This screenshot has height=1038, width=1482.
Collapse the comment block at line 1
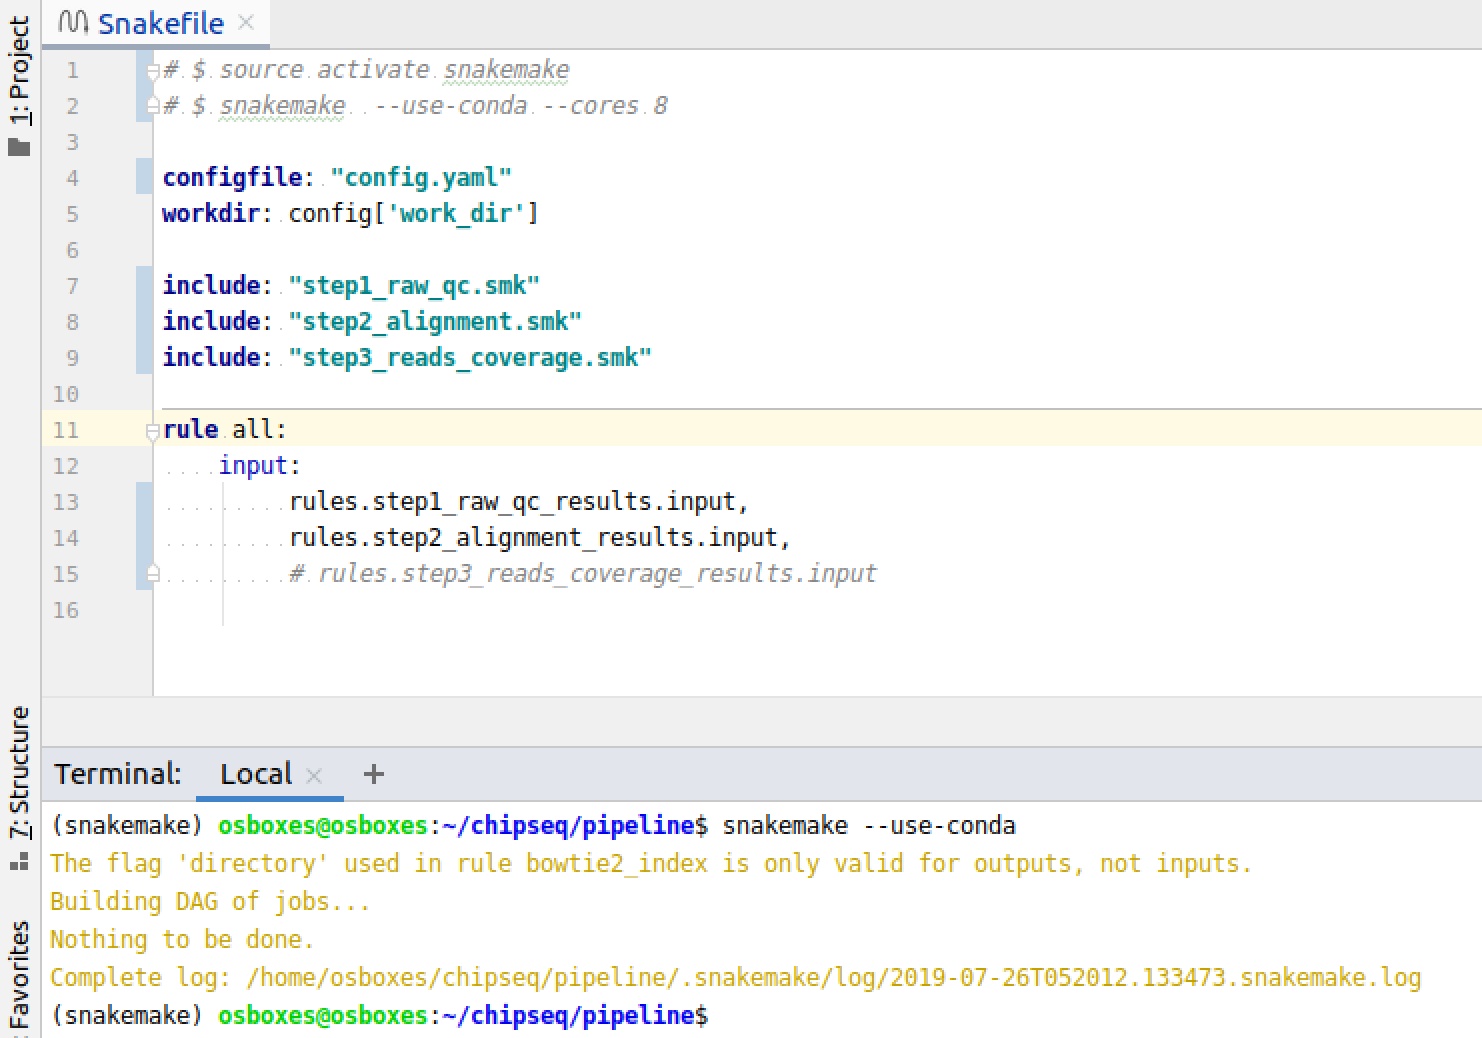coord(153,70)
